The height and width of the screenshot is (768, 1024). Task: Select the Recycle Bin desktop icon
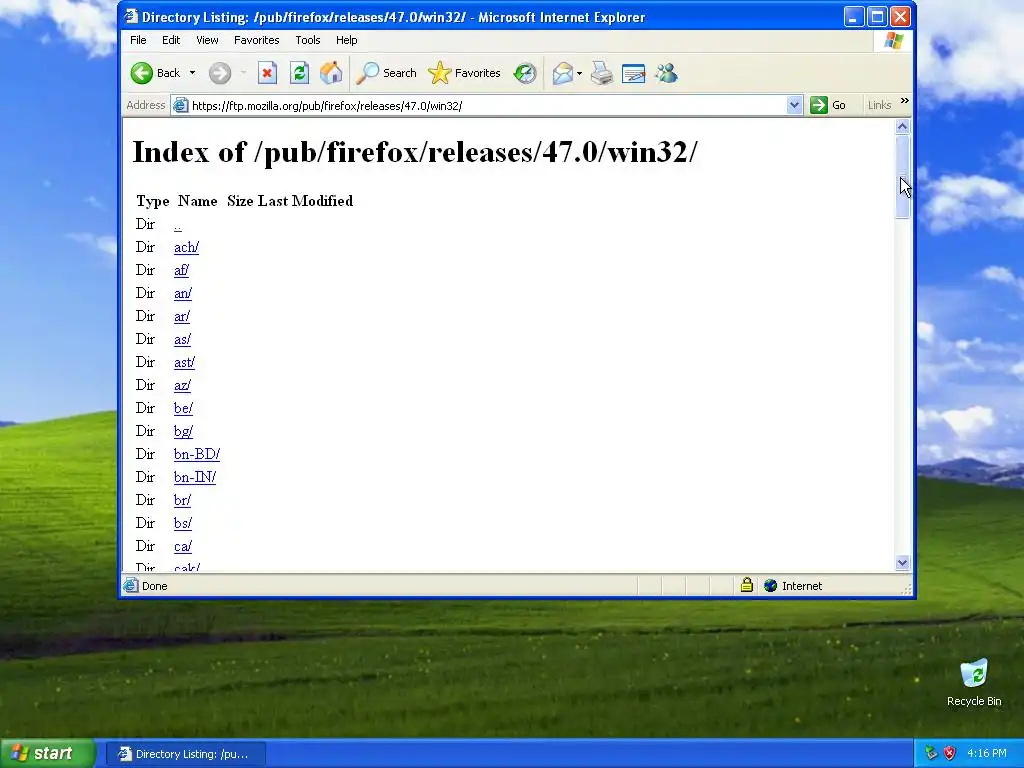click(x=974, y=683)
